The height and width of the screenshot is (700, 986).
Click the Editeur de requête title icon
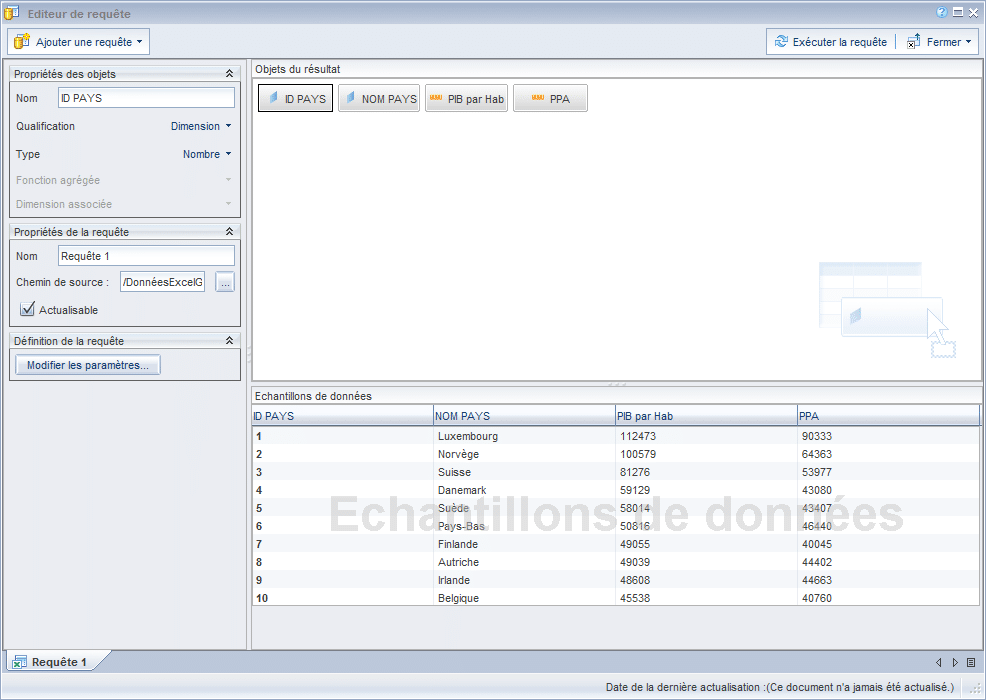12,13
